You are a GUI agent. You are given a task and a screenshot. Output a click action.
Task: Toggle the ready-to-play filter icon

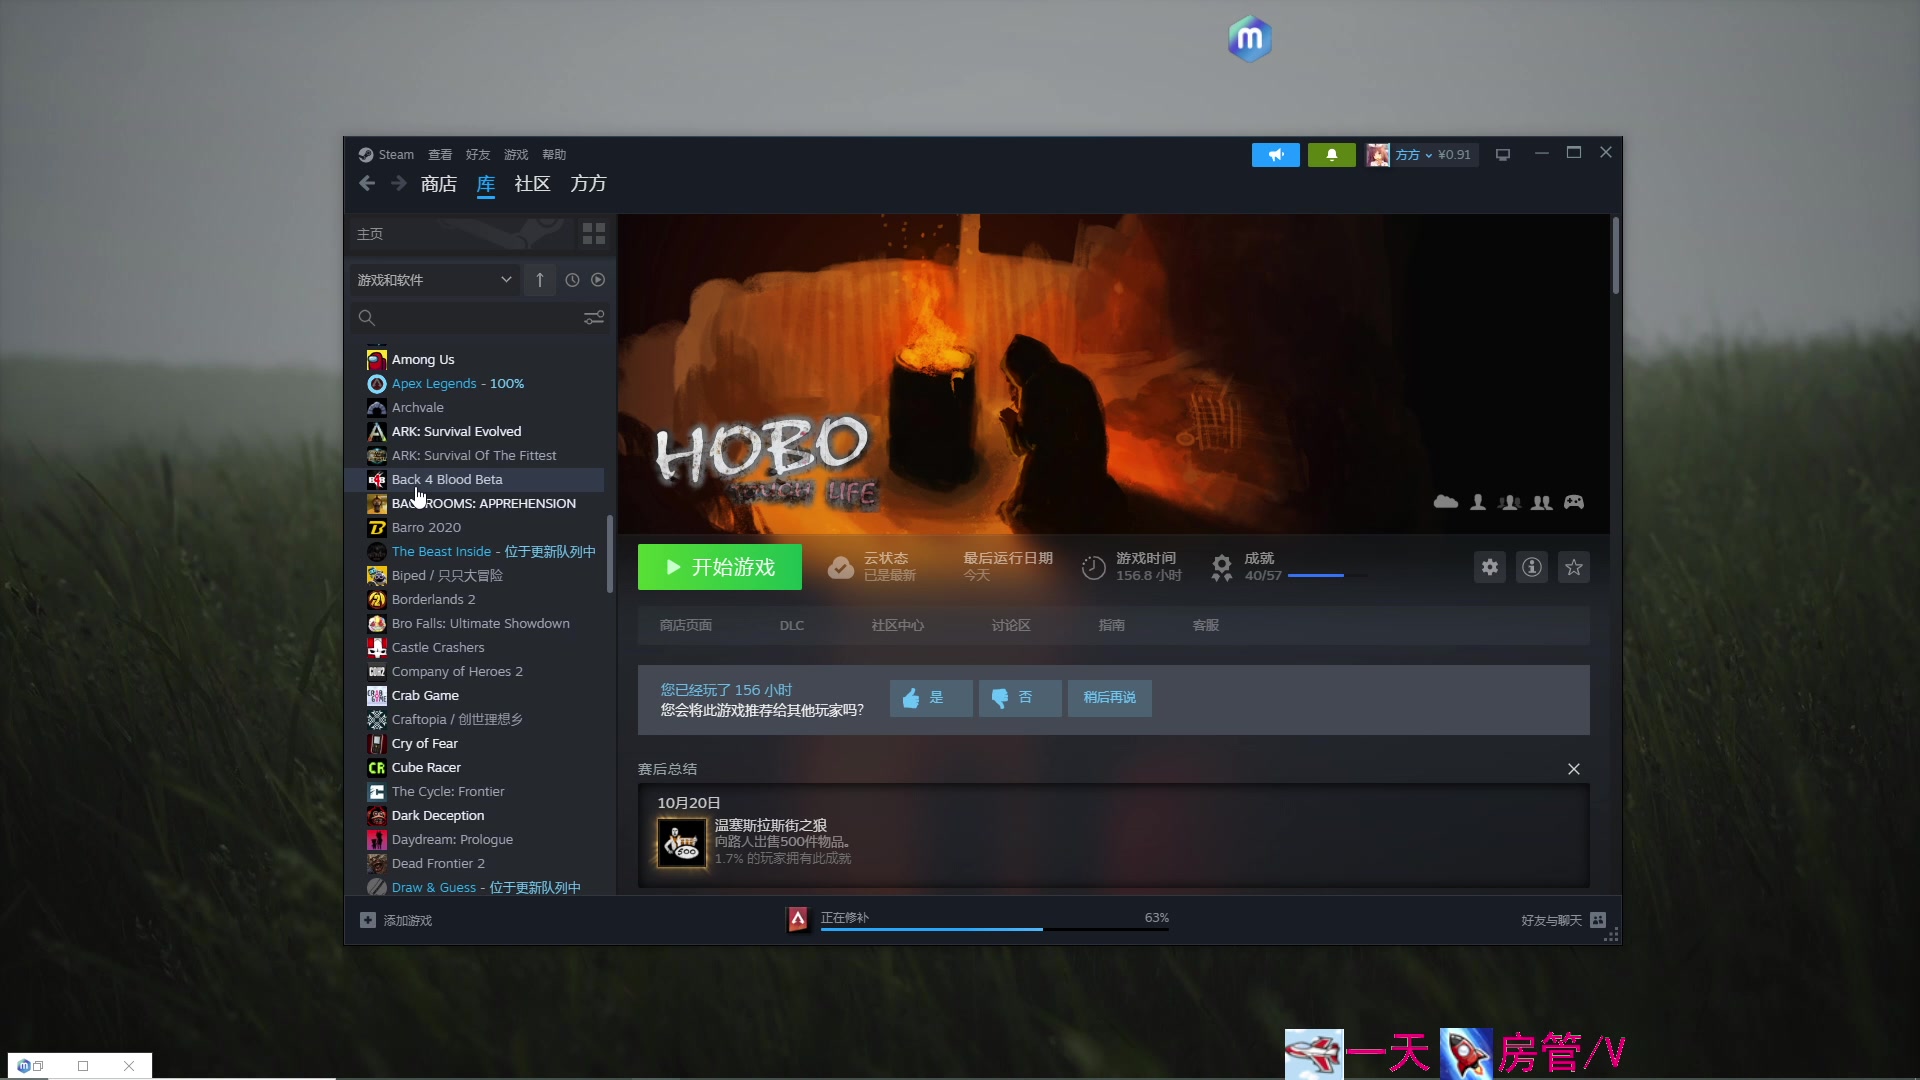[x=598, y=280]
